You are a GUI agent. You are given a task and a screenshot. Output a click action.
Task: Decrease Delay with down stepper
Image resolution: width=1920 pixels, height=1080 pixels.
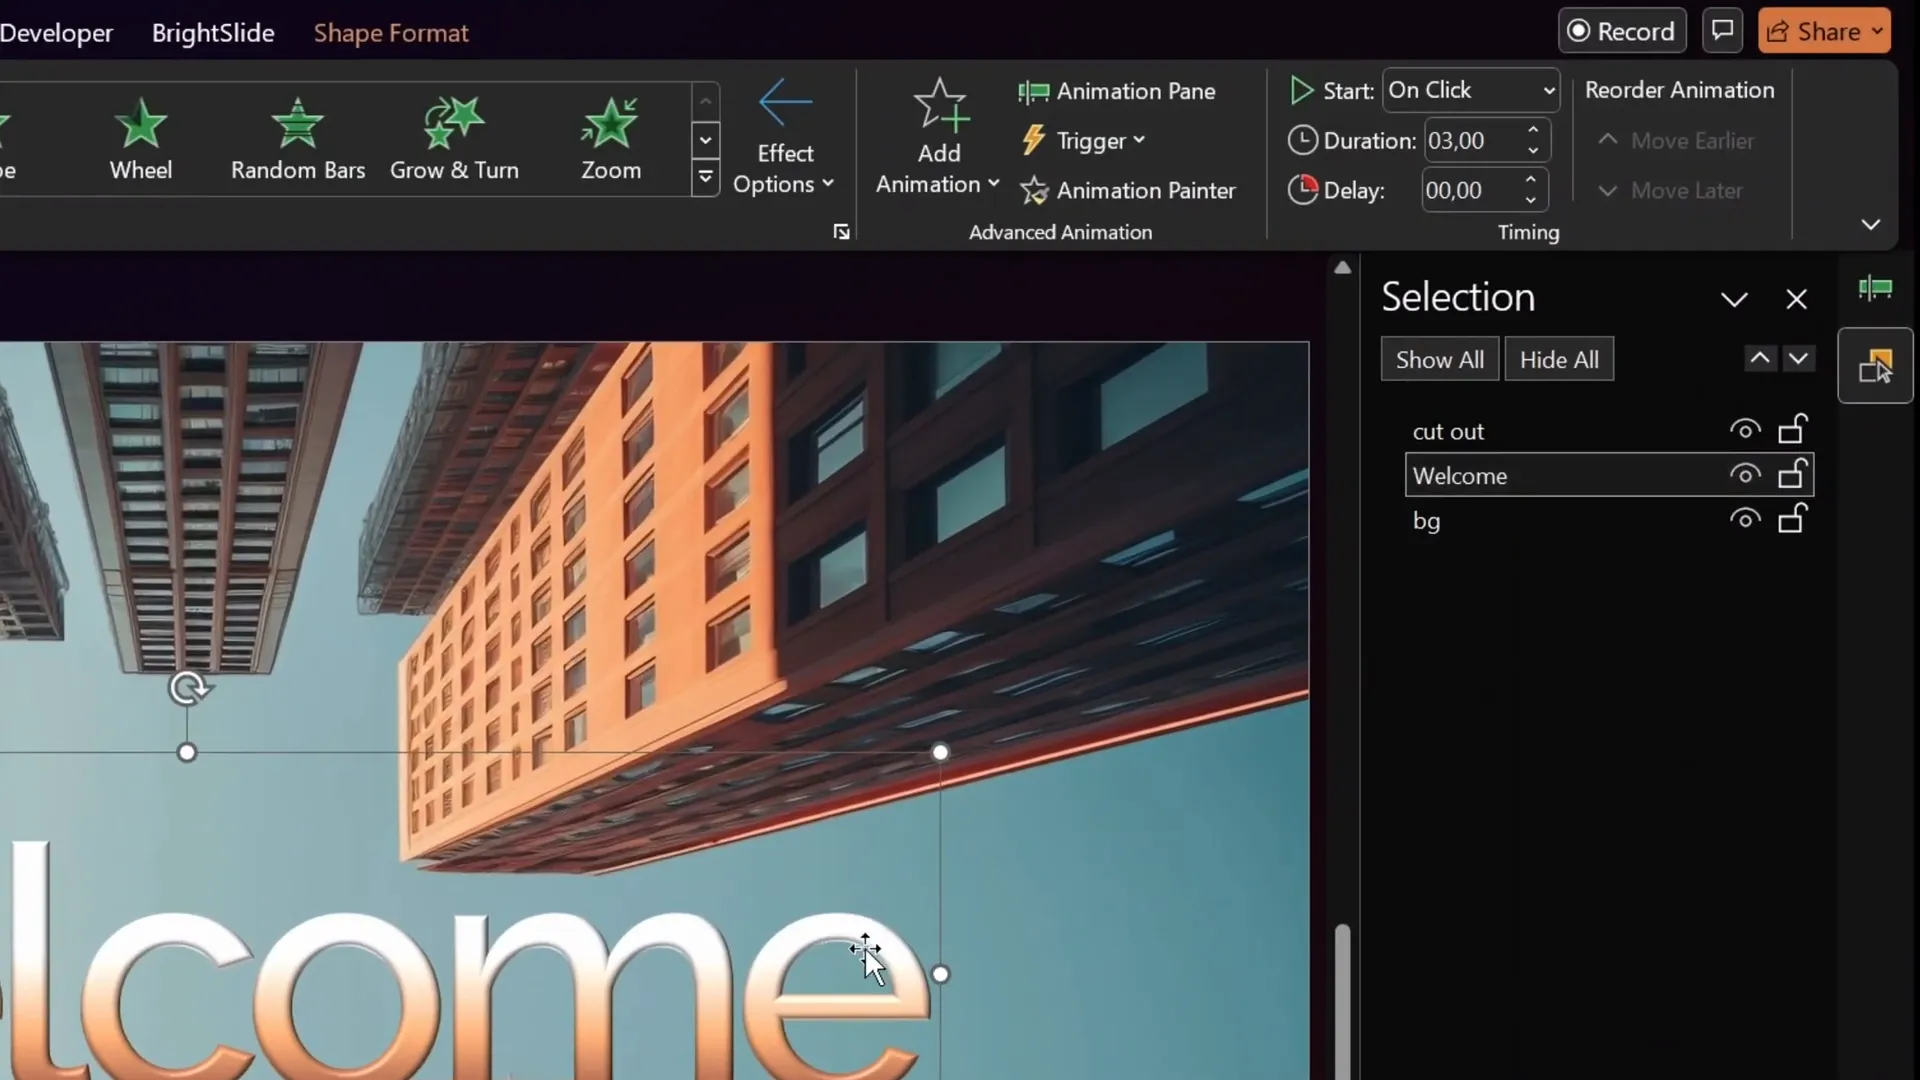[x=1531, y=201]
